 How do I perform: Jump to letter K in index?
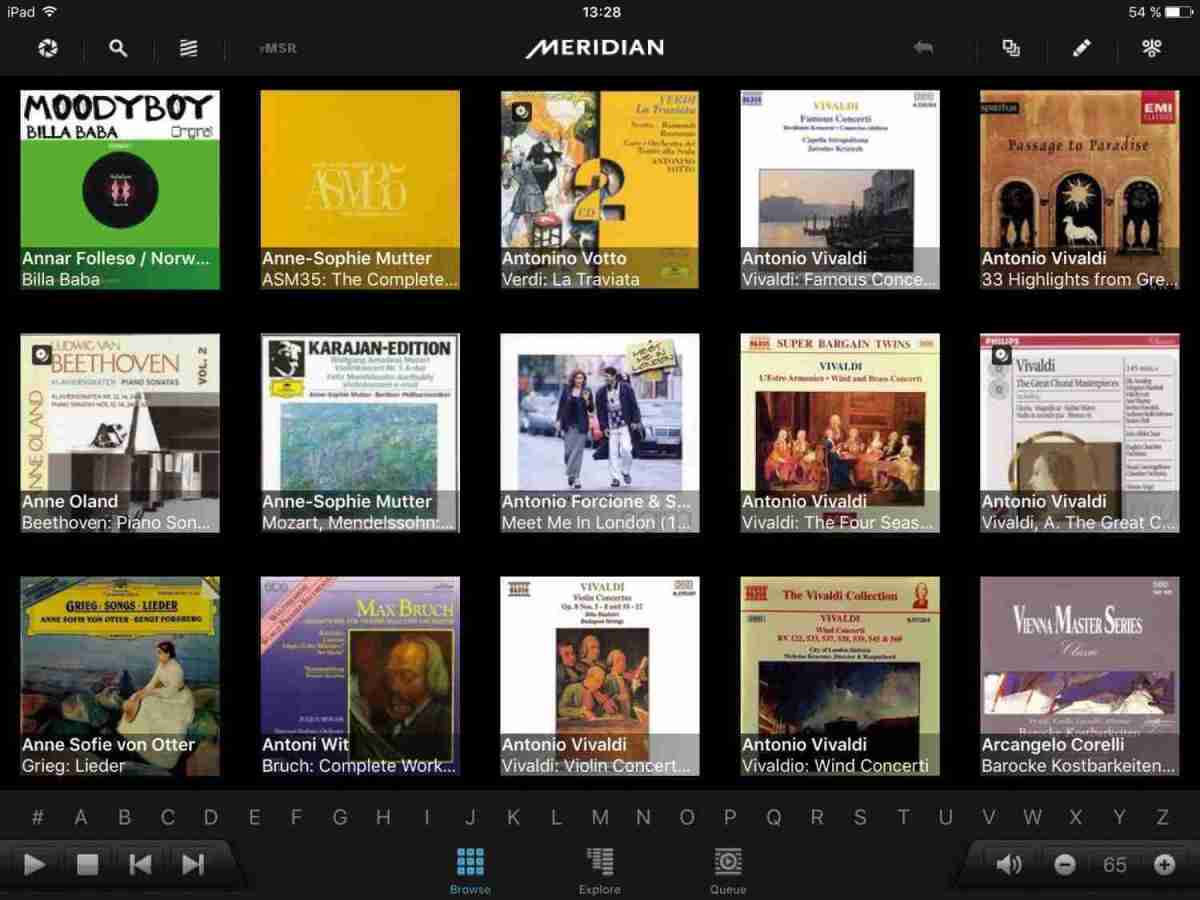tap(513, 817)
